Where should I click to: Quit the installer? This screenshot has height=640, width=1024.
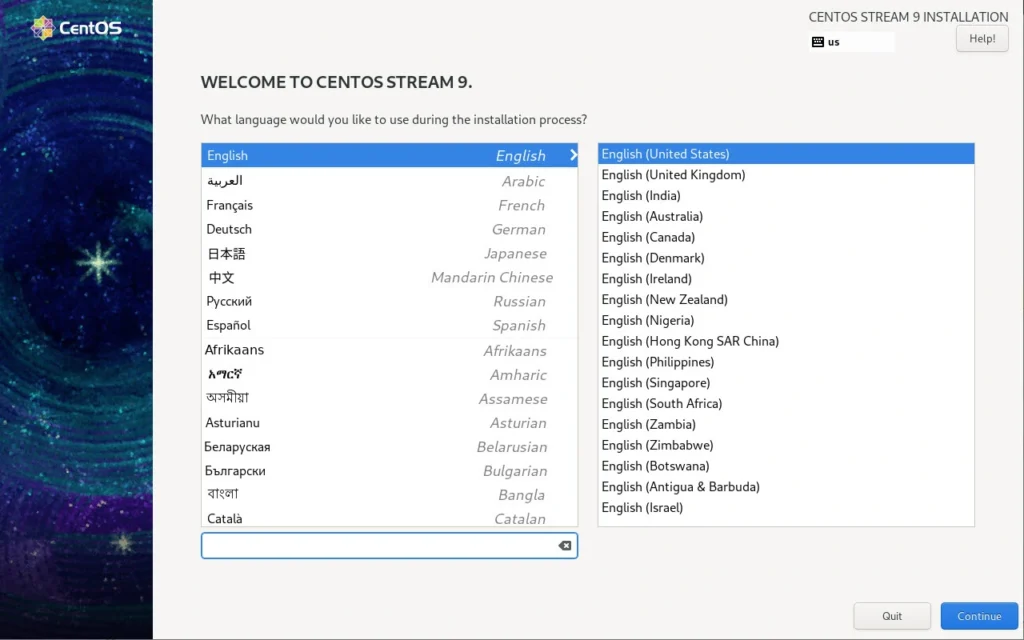(892, 616)
